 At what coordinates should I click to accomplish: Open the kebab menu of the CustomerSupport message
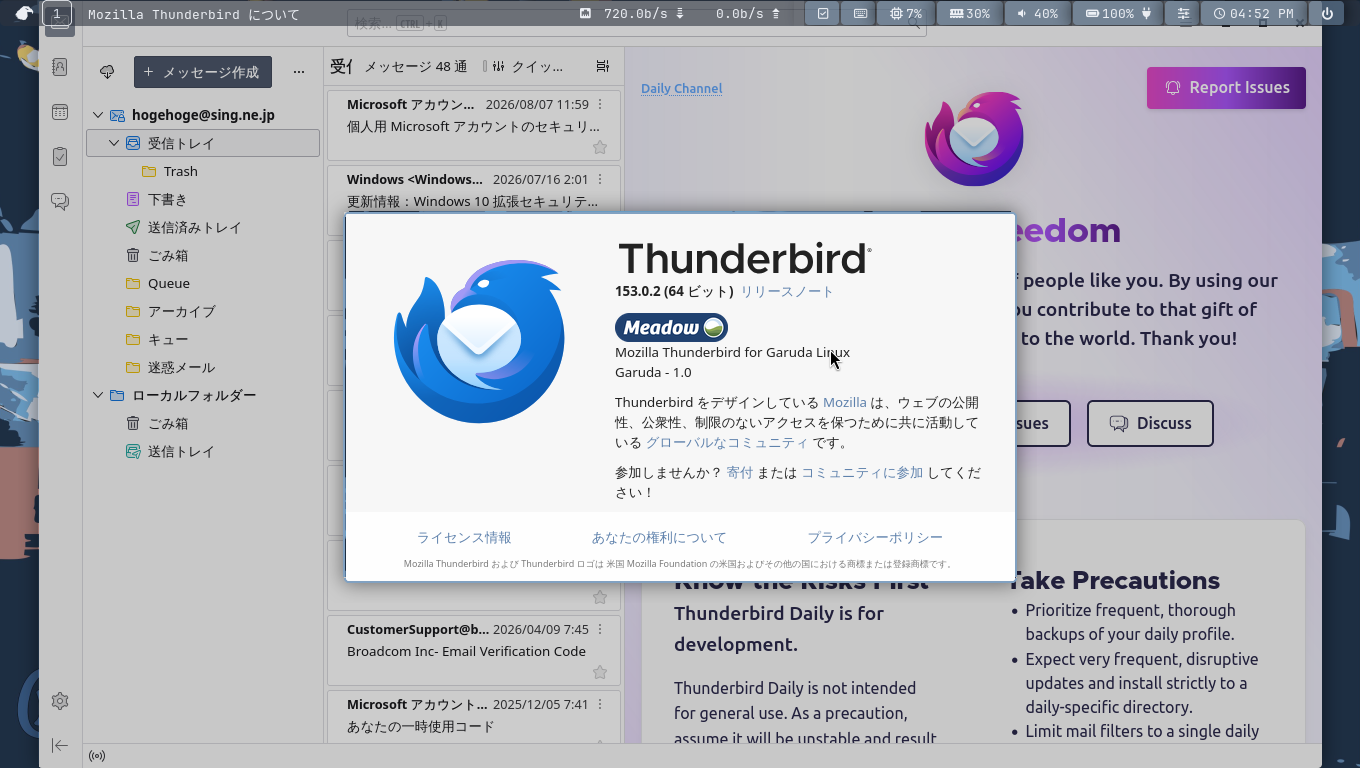600,629
